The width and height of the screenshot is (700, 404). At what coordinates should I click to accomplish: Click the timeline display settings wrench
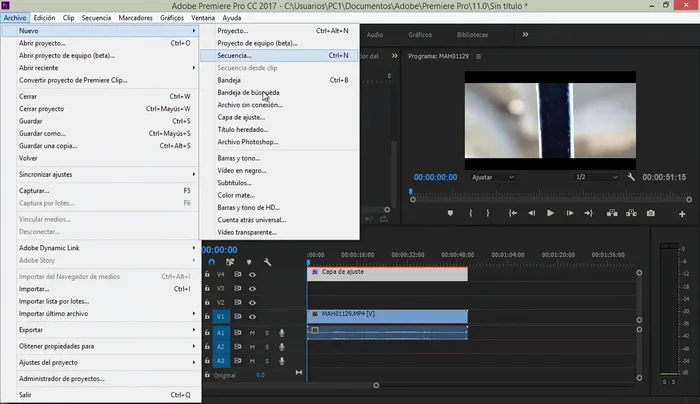pos(268,263)
